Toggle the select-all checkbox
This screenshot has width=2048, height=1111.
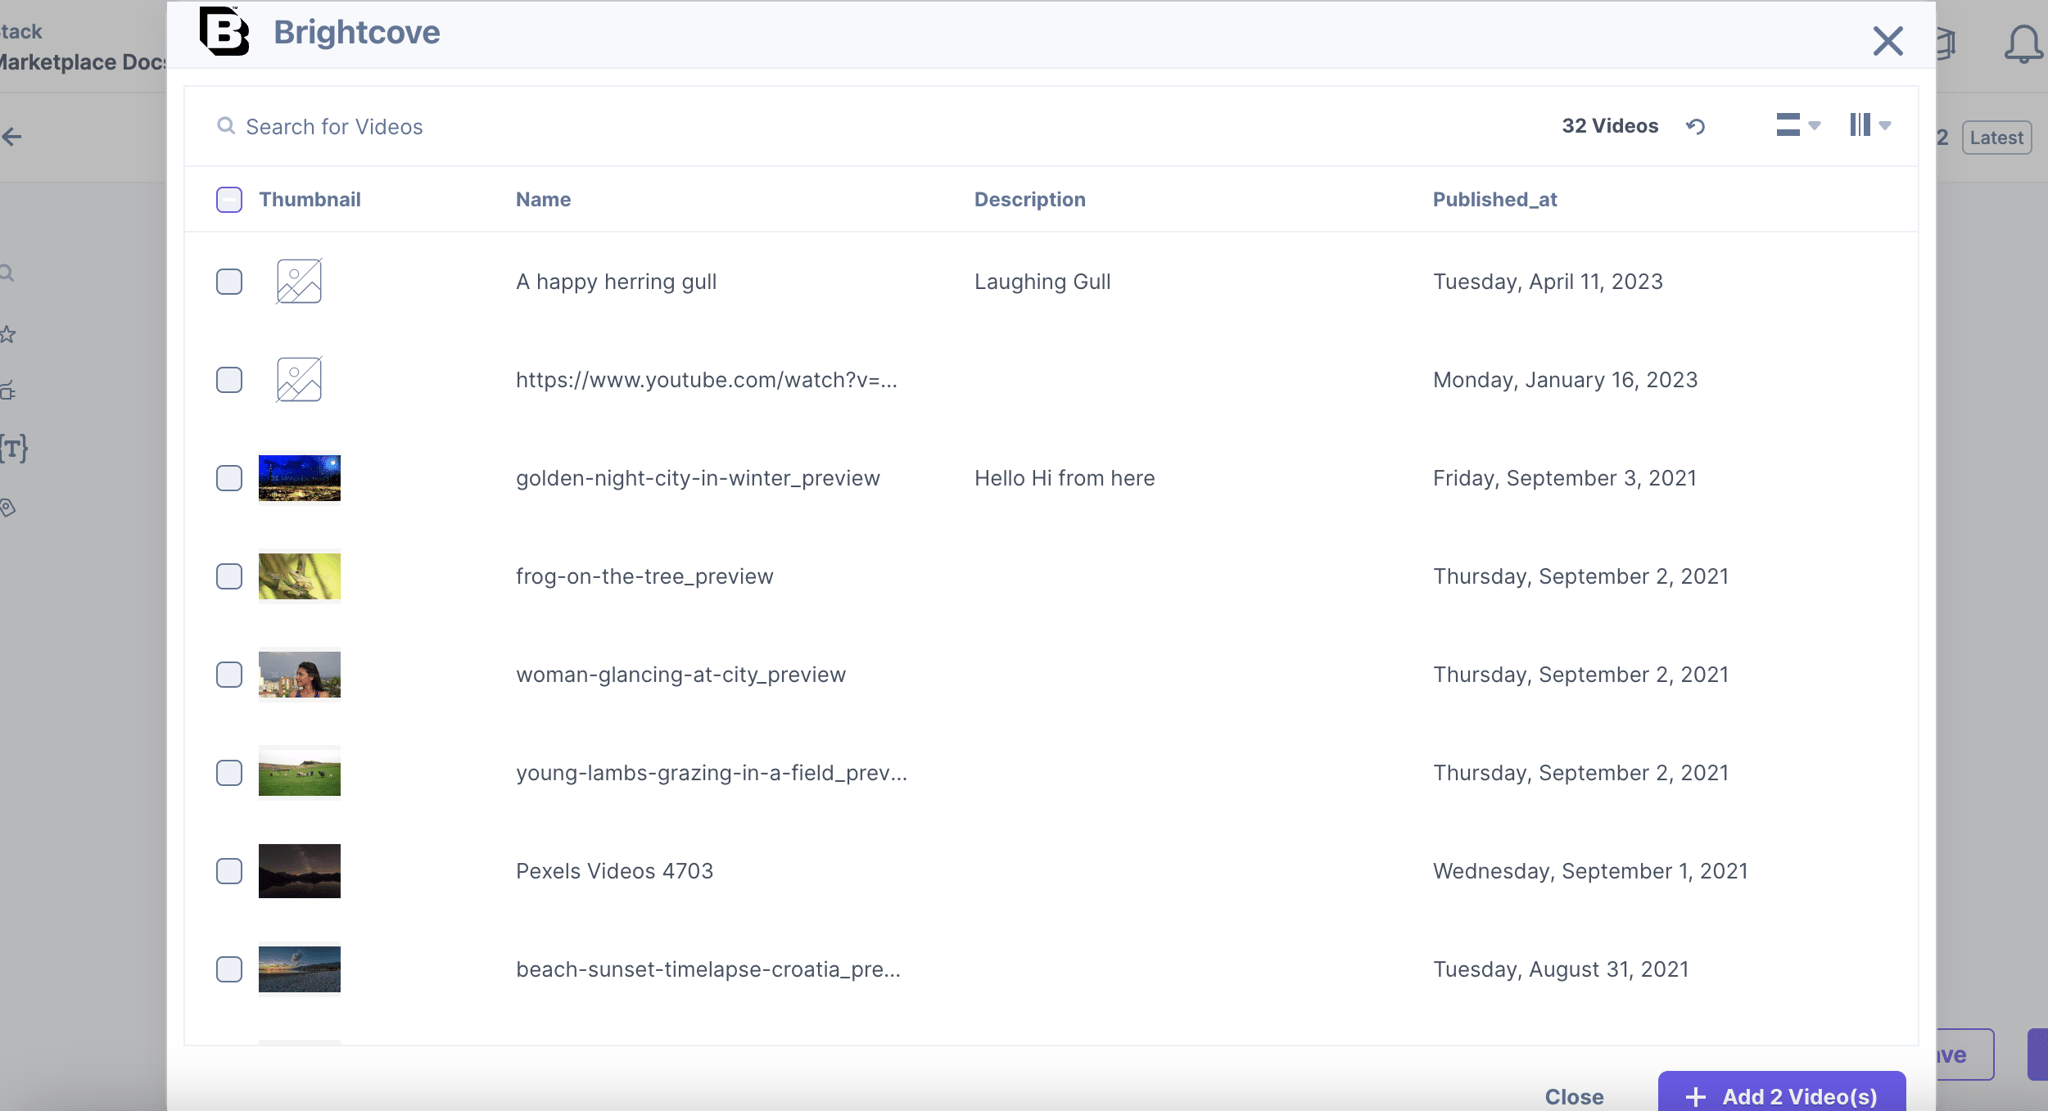click(x=229, y=199)
